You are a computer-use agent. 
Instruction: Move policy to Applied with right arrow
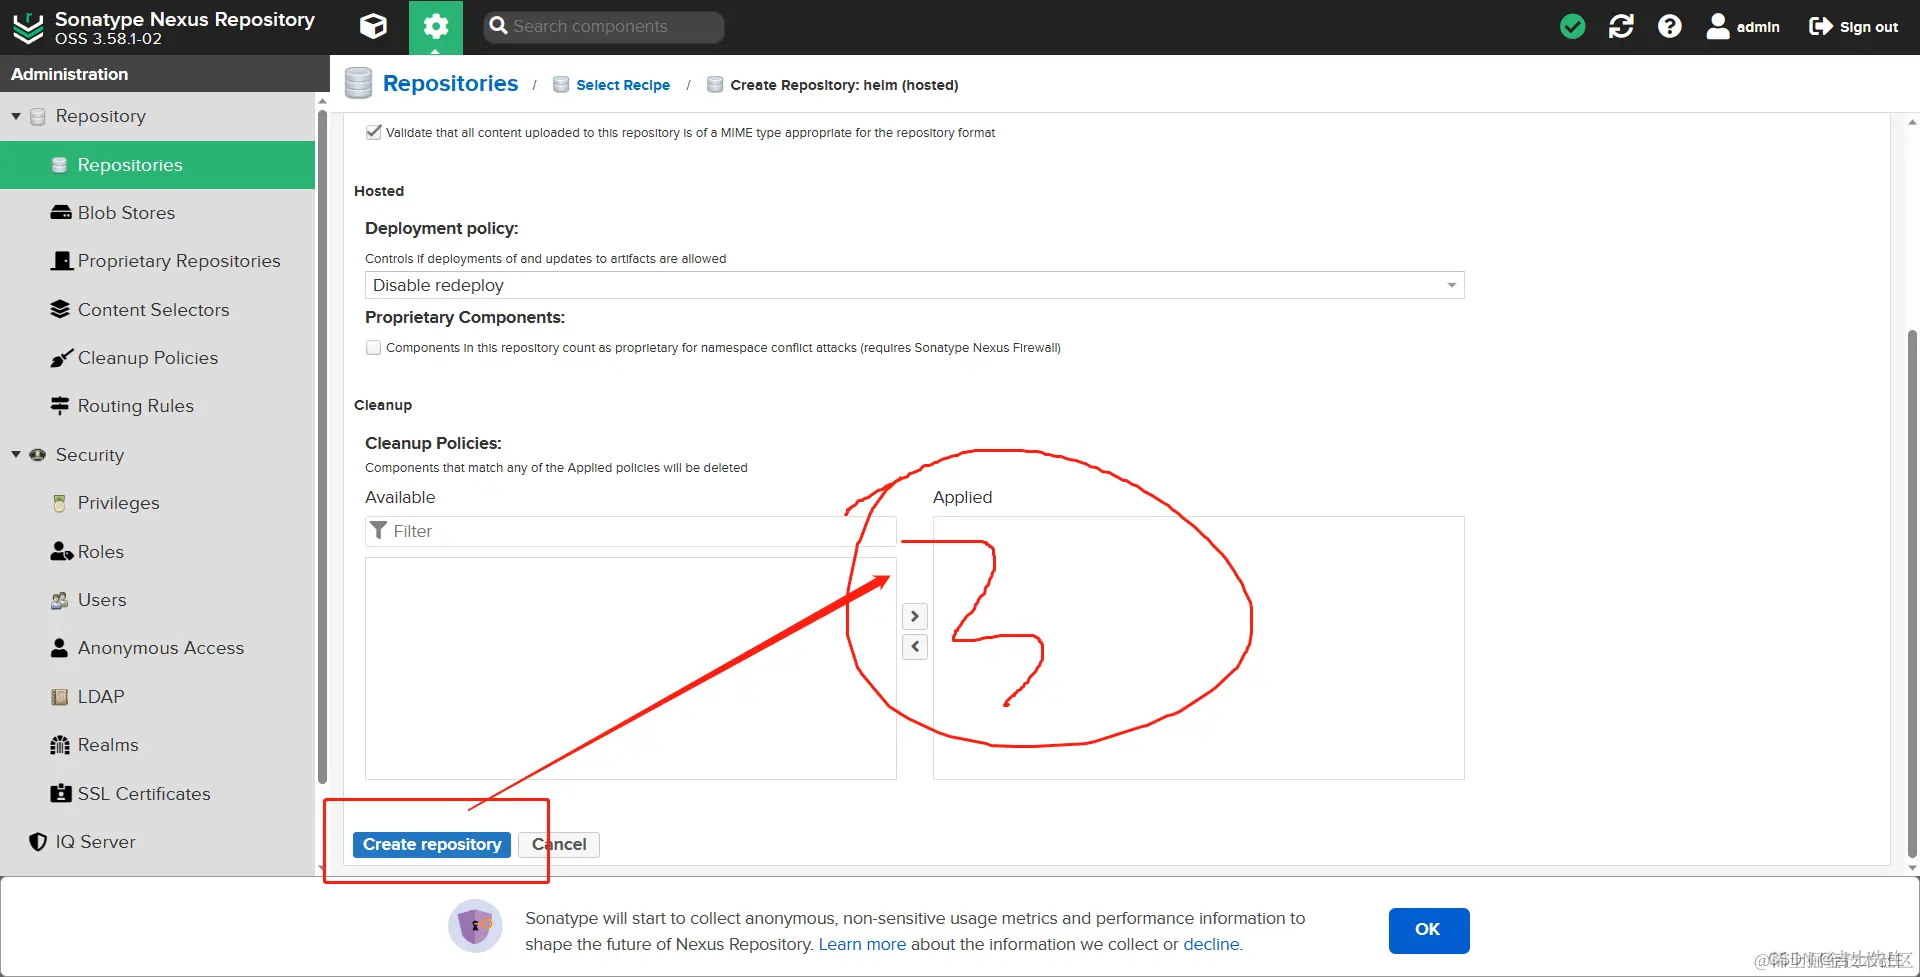tap(915, 617)
